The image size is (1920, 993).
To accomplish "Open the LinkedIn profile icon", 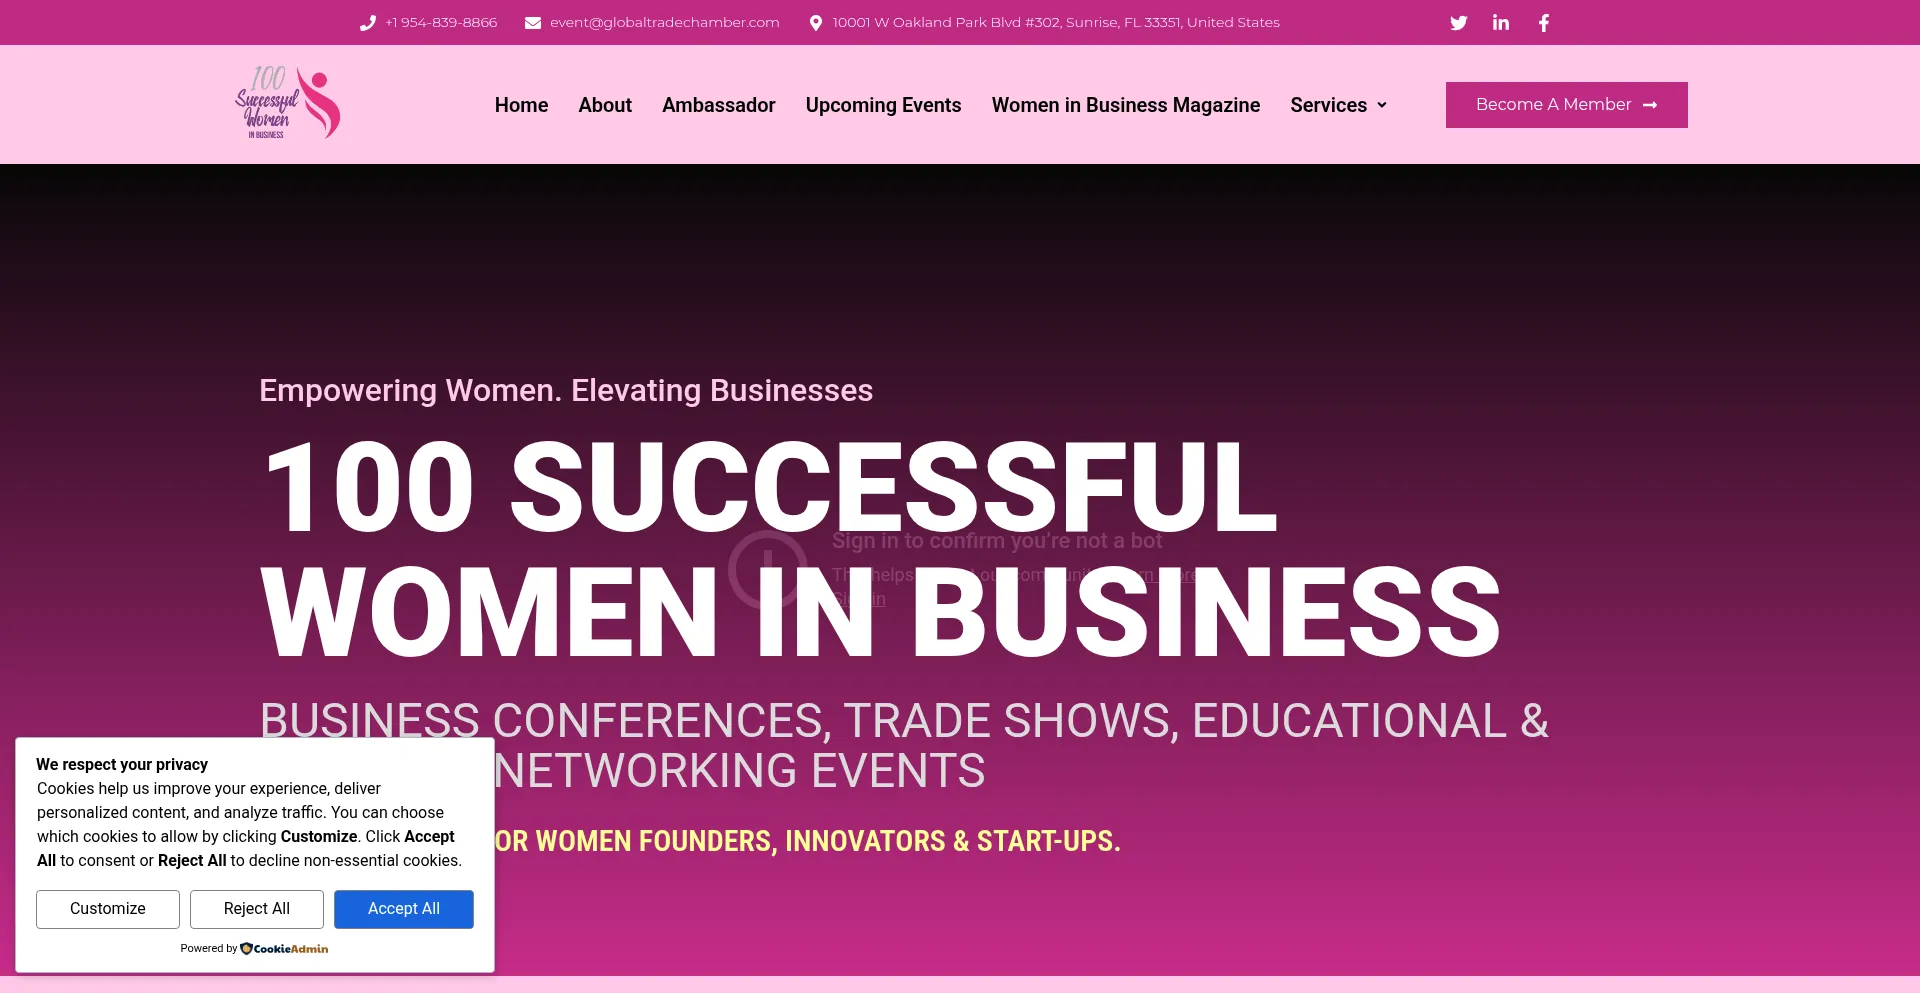I will pyautogui.click(x=1501, y=23).
